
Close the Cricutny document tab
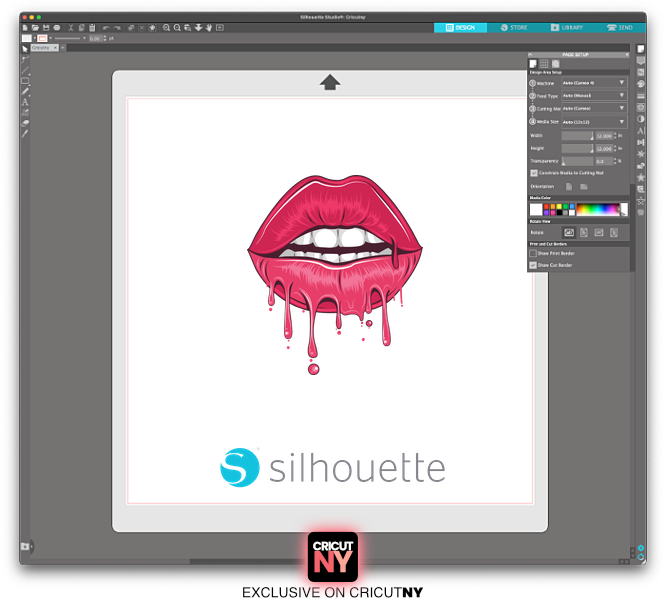[x=55, y=48]
